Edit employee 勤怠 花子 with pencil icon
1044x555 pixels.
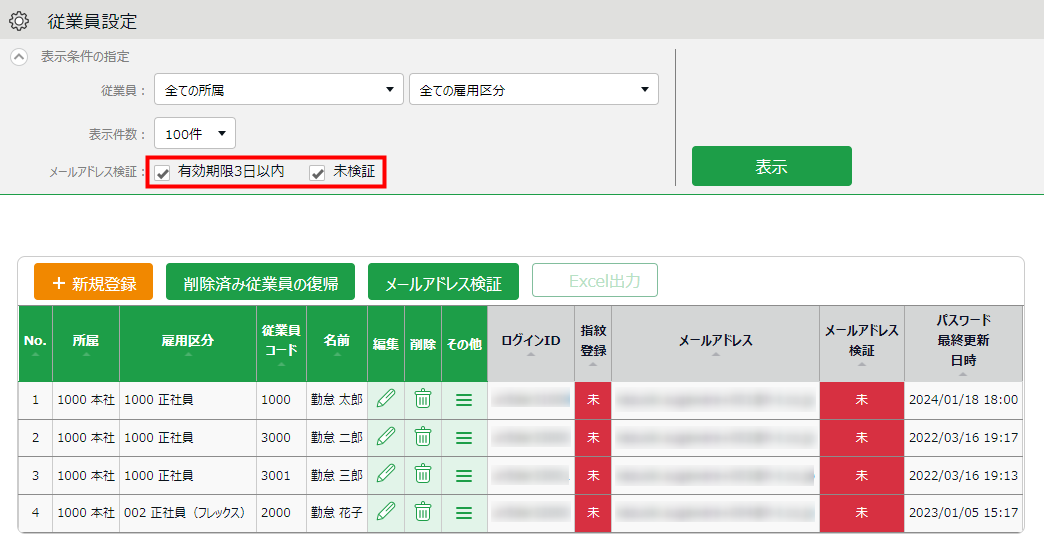(386, 512)
